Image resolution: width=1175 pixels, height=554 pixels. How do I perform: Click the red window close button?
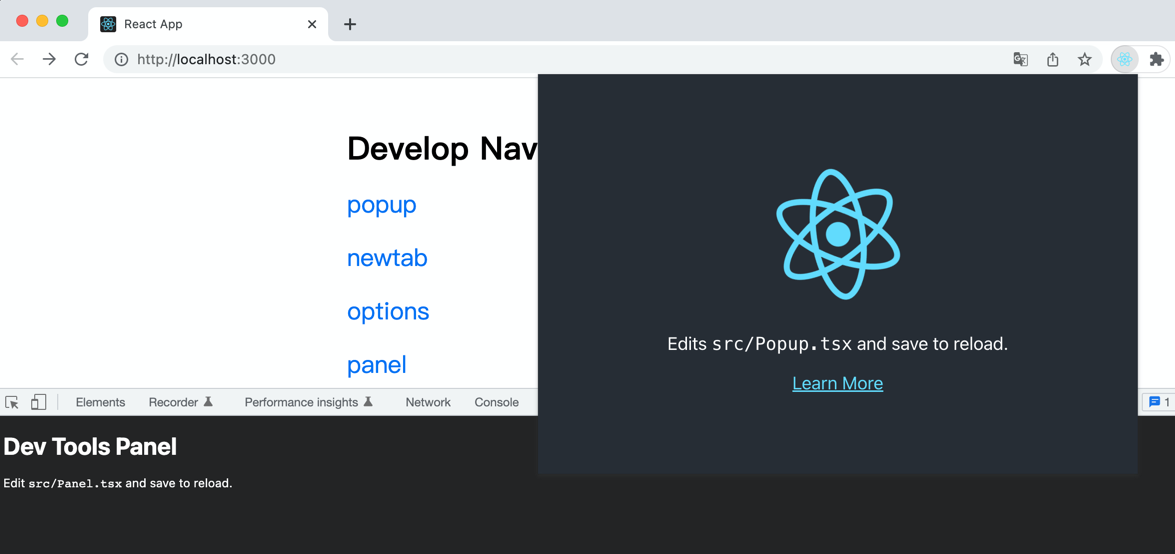coord(22,21)
